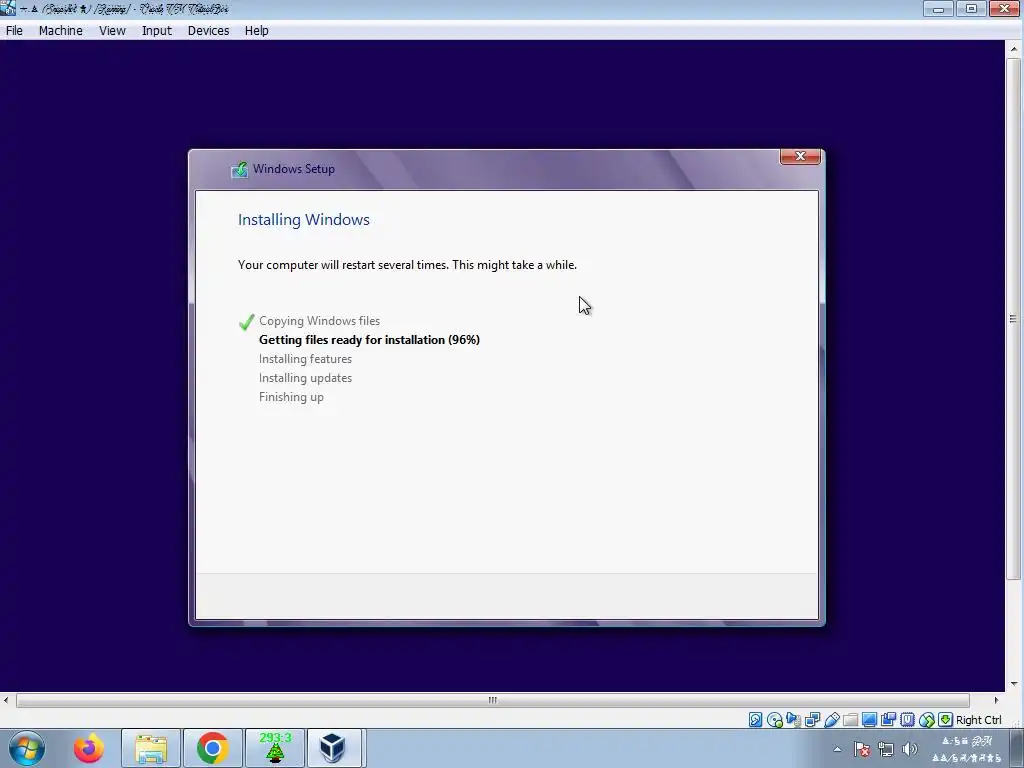Image resolution: width=1024 pixels, height=768 pixels.
Task: Select the VirtualBox cube taskbar icon
Action: tap(332, 748)
